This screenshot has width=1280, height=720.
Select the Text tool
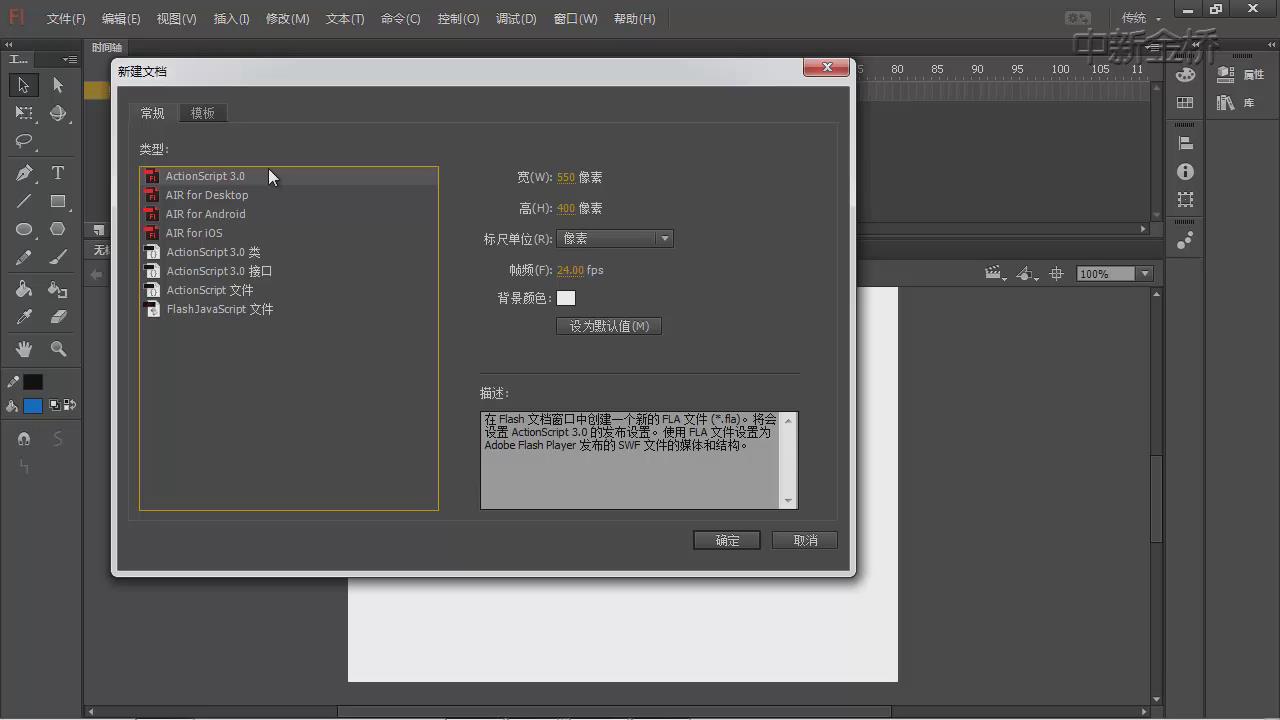coord(58,173)
